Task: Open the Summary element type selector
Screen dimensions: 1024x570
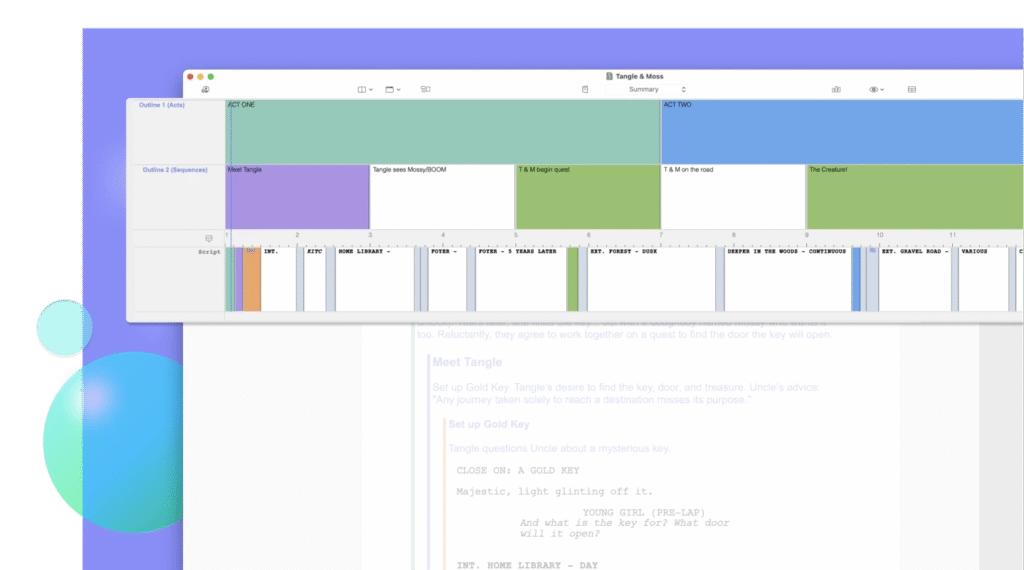Action: (648, 89)
